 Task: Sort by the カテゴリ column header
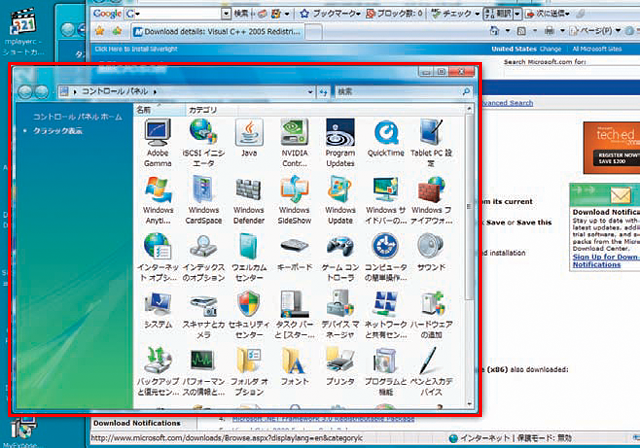click(x=211, y=110)
